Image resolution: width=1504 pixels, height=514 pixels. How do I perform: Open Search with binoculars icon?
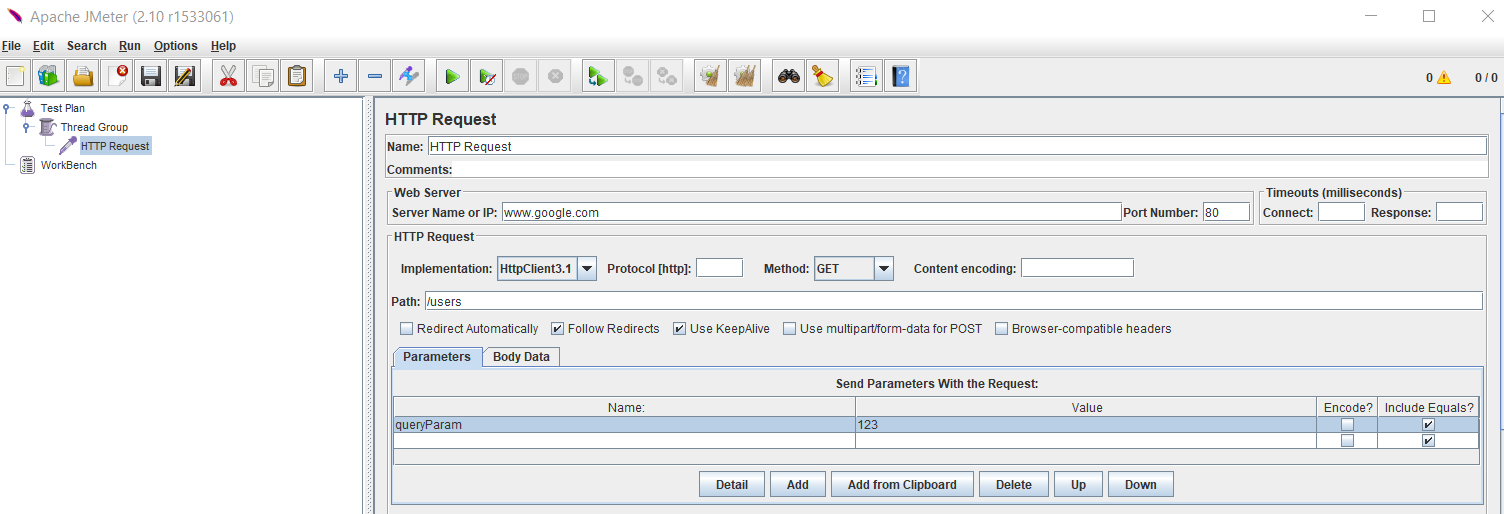(x=789, y=76)
